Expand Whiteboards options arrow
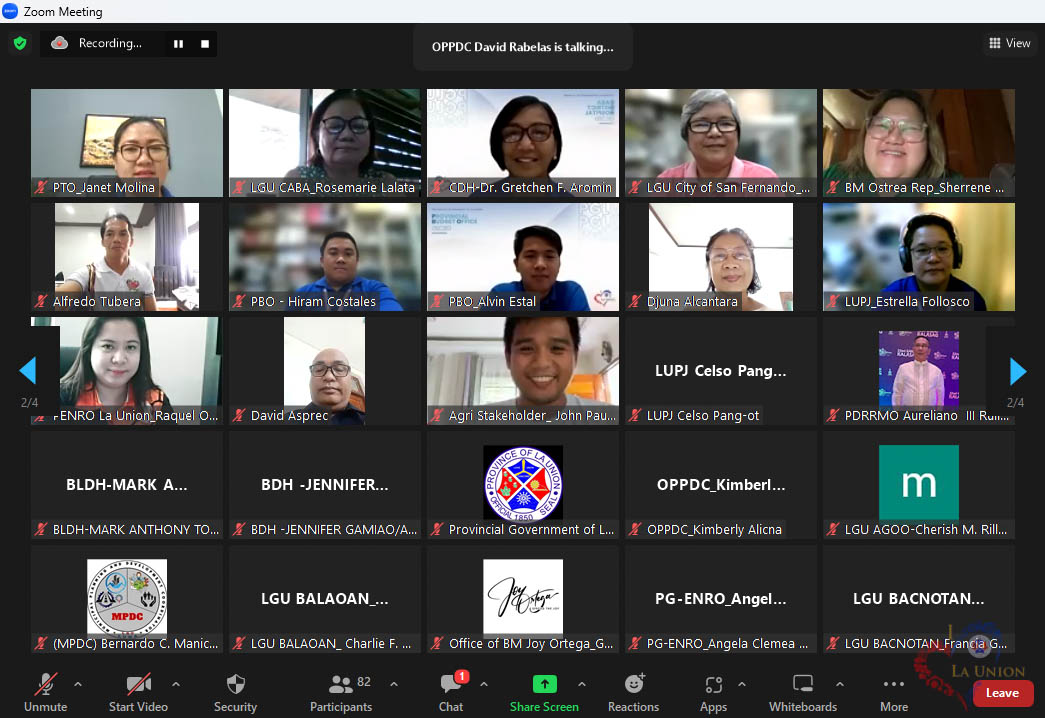 pos(840,684)
